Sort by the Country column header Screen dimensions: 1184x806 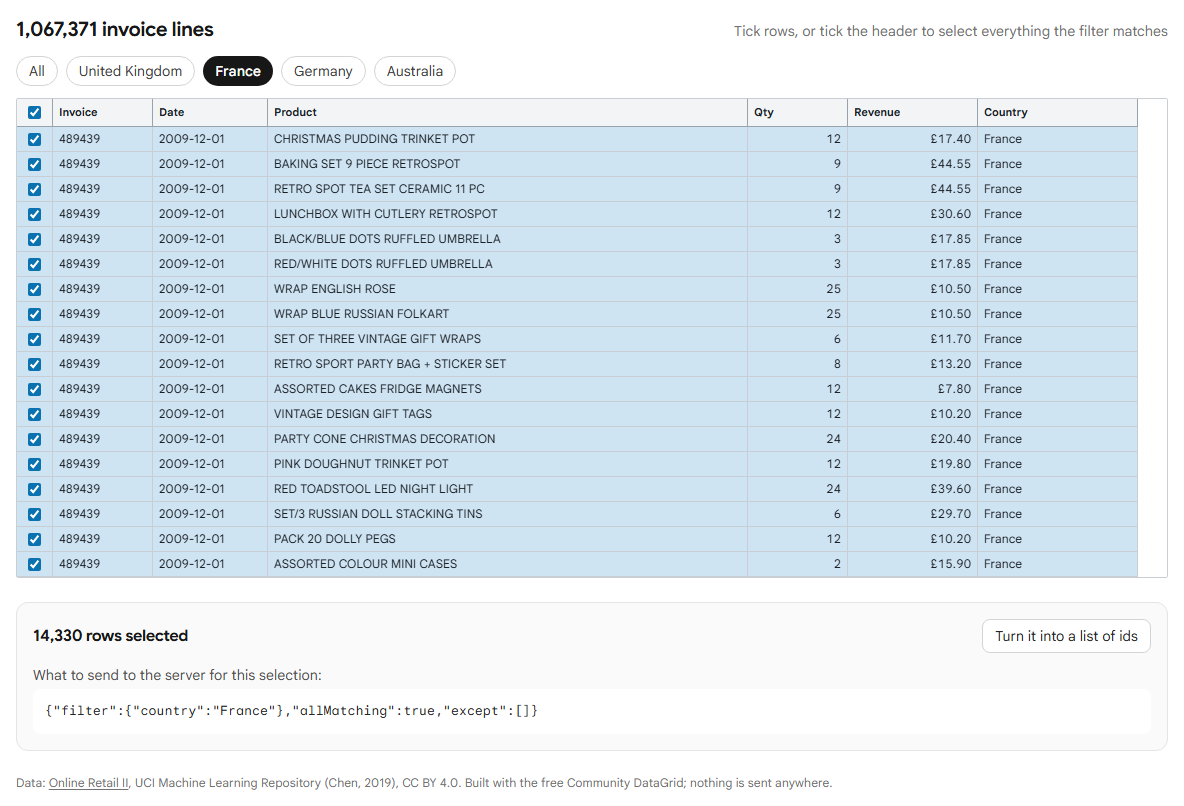(x=1056, y=113)
